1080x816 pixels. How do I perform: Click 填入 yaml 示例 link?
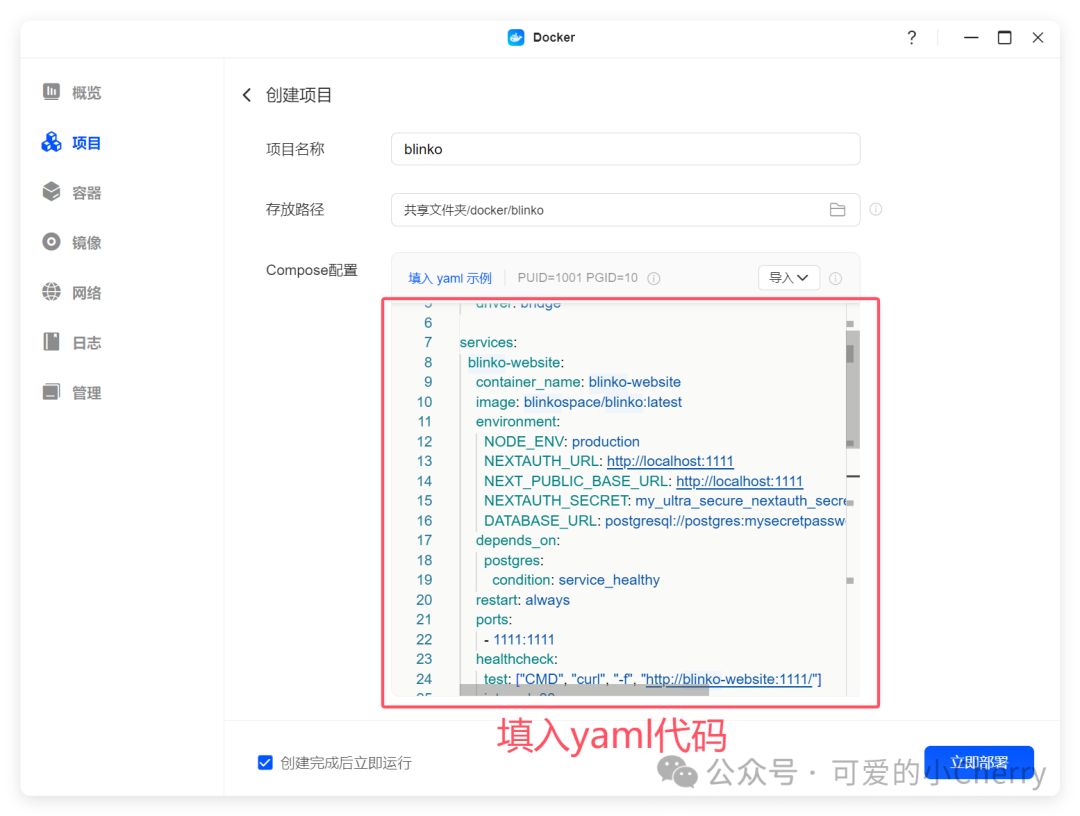pos(450,278)
